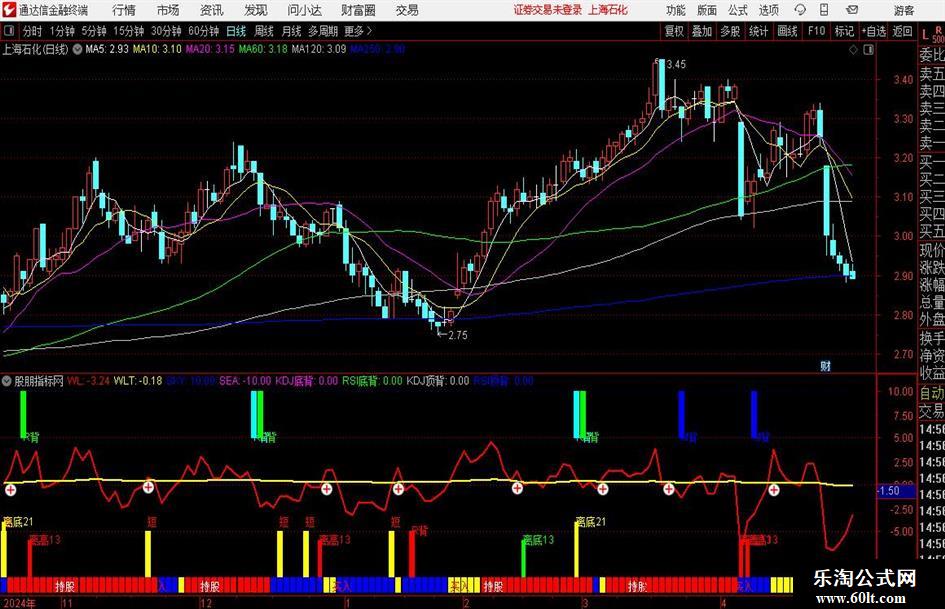This screenshot has width=945, height=609.
Task: Click the round icon beside 股朋指标网 indicator
Action: 7,380
